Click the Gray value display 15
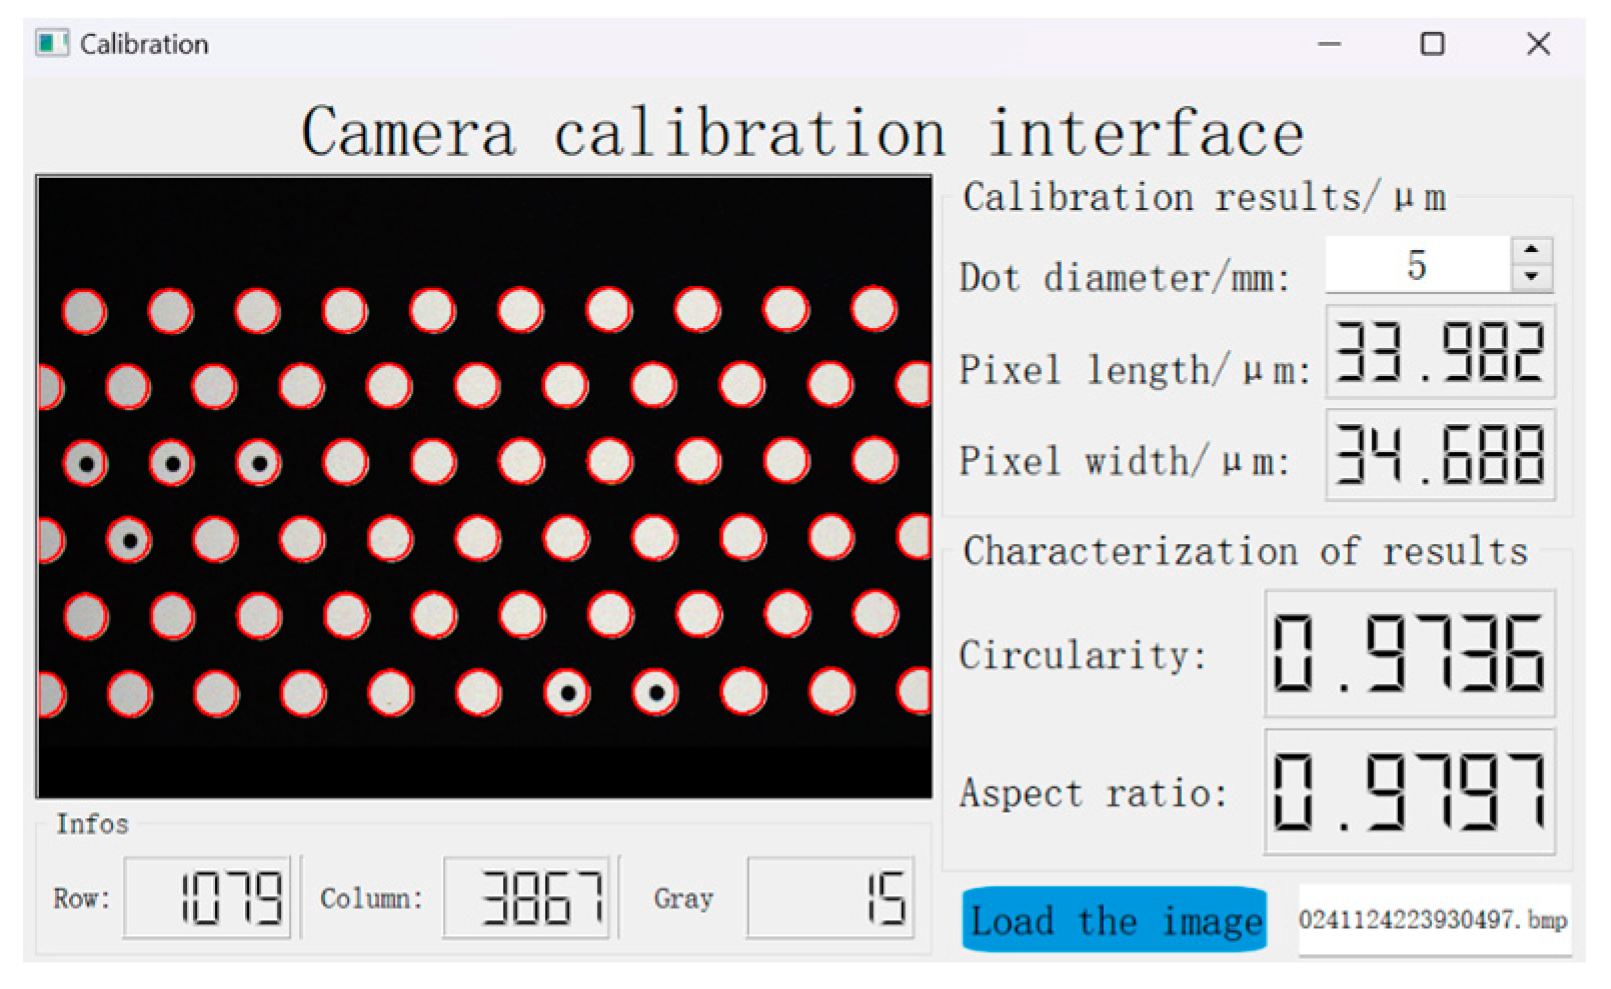Viewport: 1611px width, 989px height. coord(830,897)
